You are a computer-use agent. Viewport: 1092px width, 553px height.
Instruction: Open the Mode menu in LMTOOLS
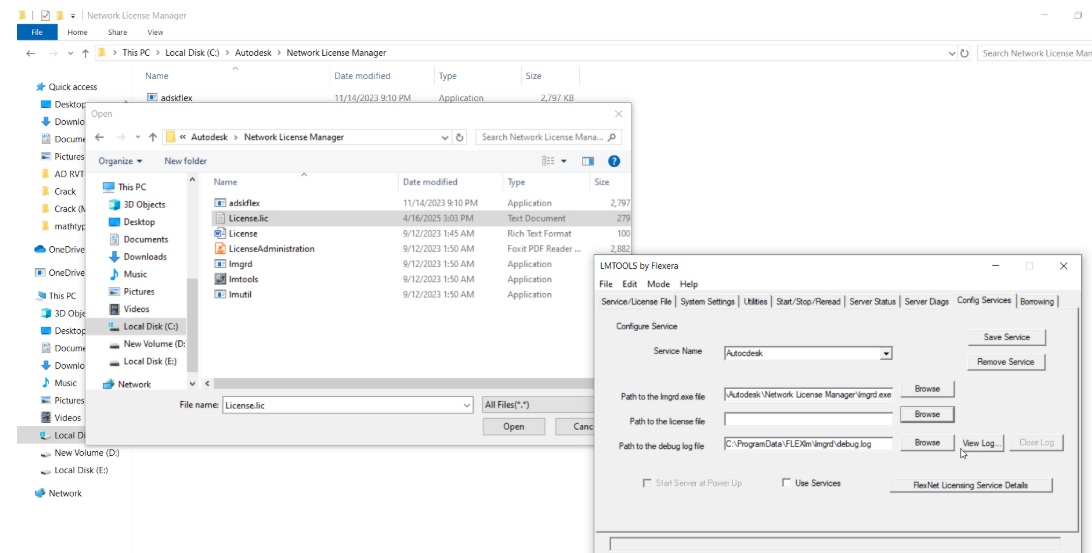tap(658, 284)
